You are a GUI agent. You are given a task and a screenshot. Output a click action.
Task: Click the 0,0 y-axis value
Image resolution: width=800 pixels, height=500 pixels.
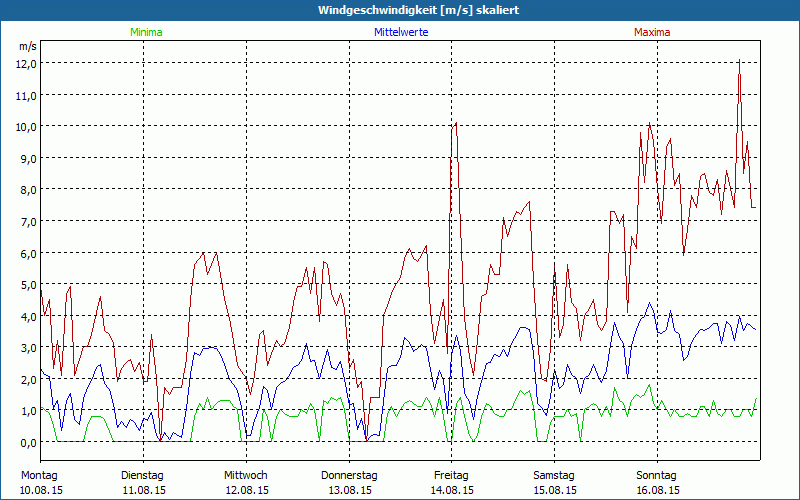[29, 443]
